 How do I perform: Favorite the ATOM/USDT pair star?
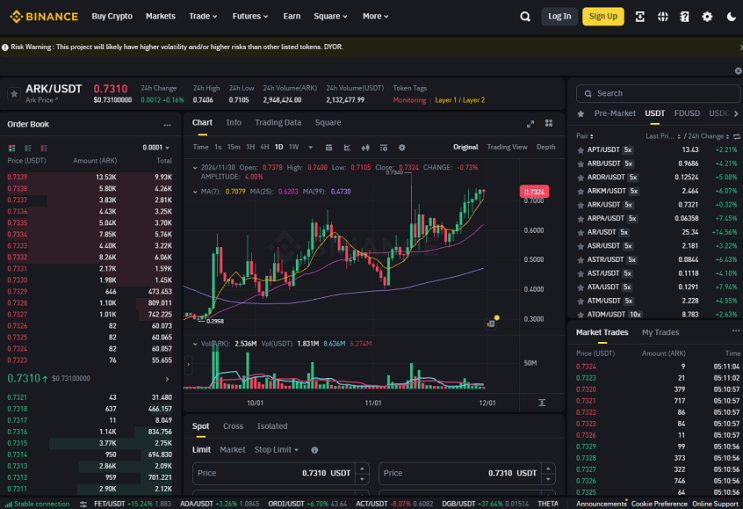pyautogui.click(x=580, y=315)
